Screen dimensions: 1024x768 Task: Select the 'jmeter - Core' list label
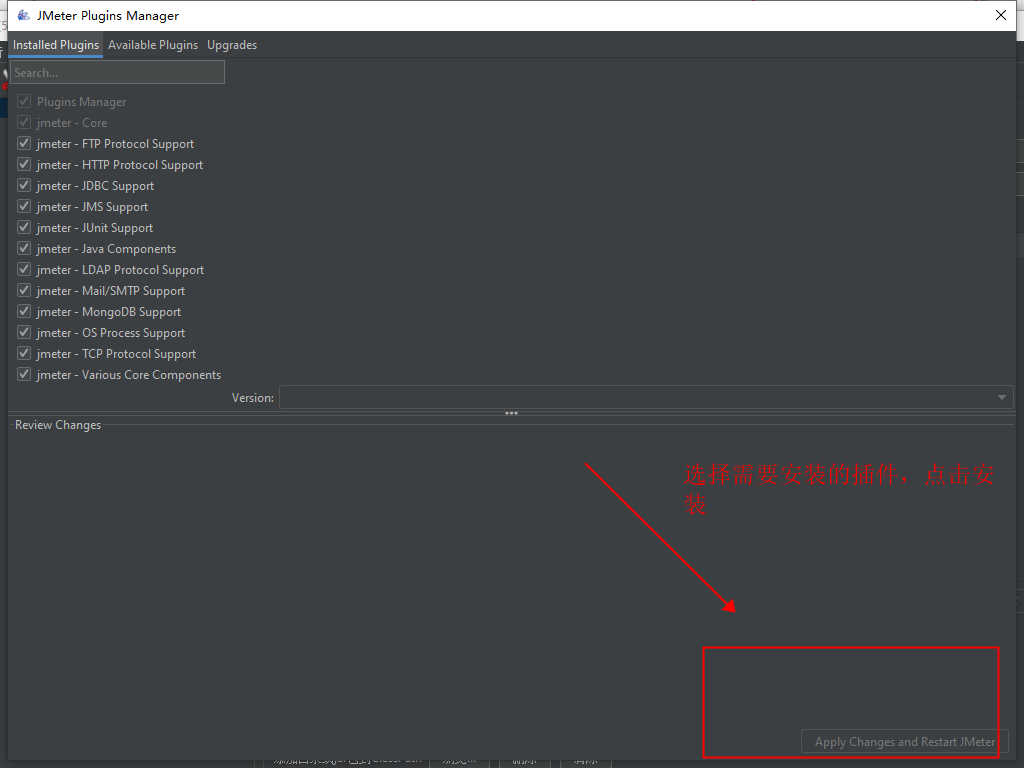pos(72,123)
